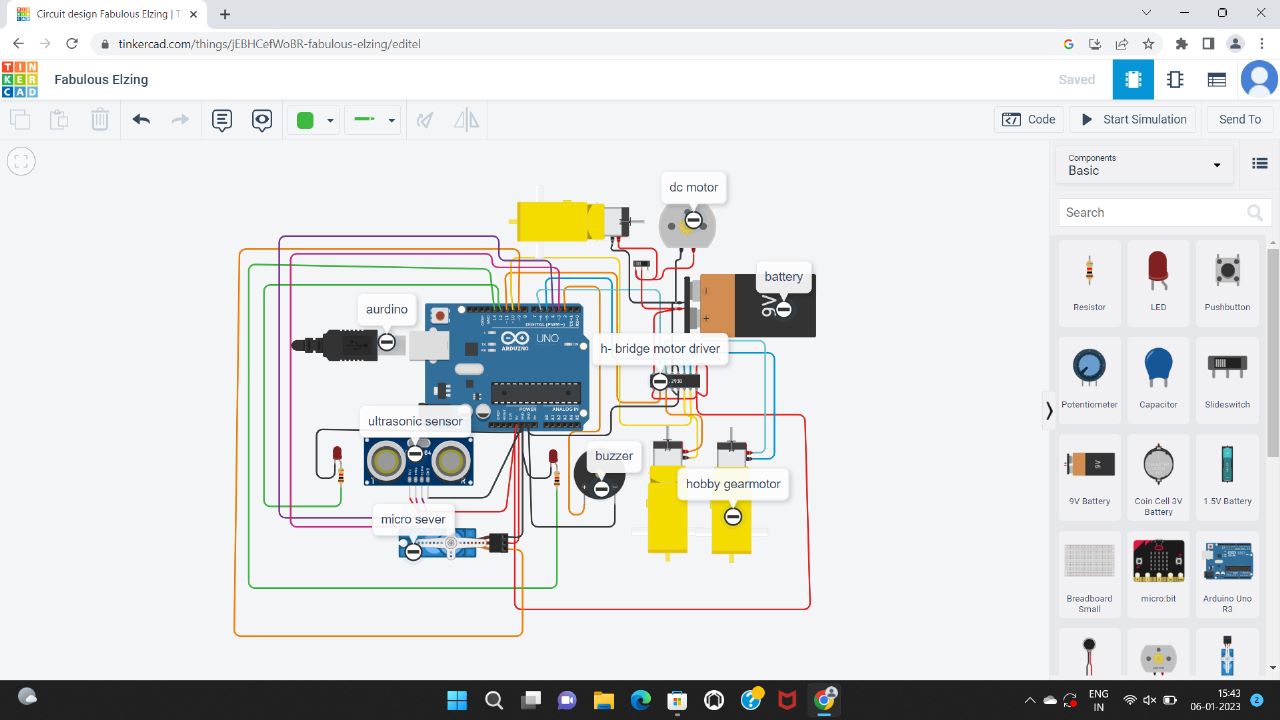Click the Delete trash icon
Image resolution: width=1280 pixels, height=720 pixels.
[x=100, y=120]
